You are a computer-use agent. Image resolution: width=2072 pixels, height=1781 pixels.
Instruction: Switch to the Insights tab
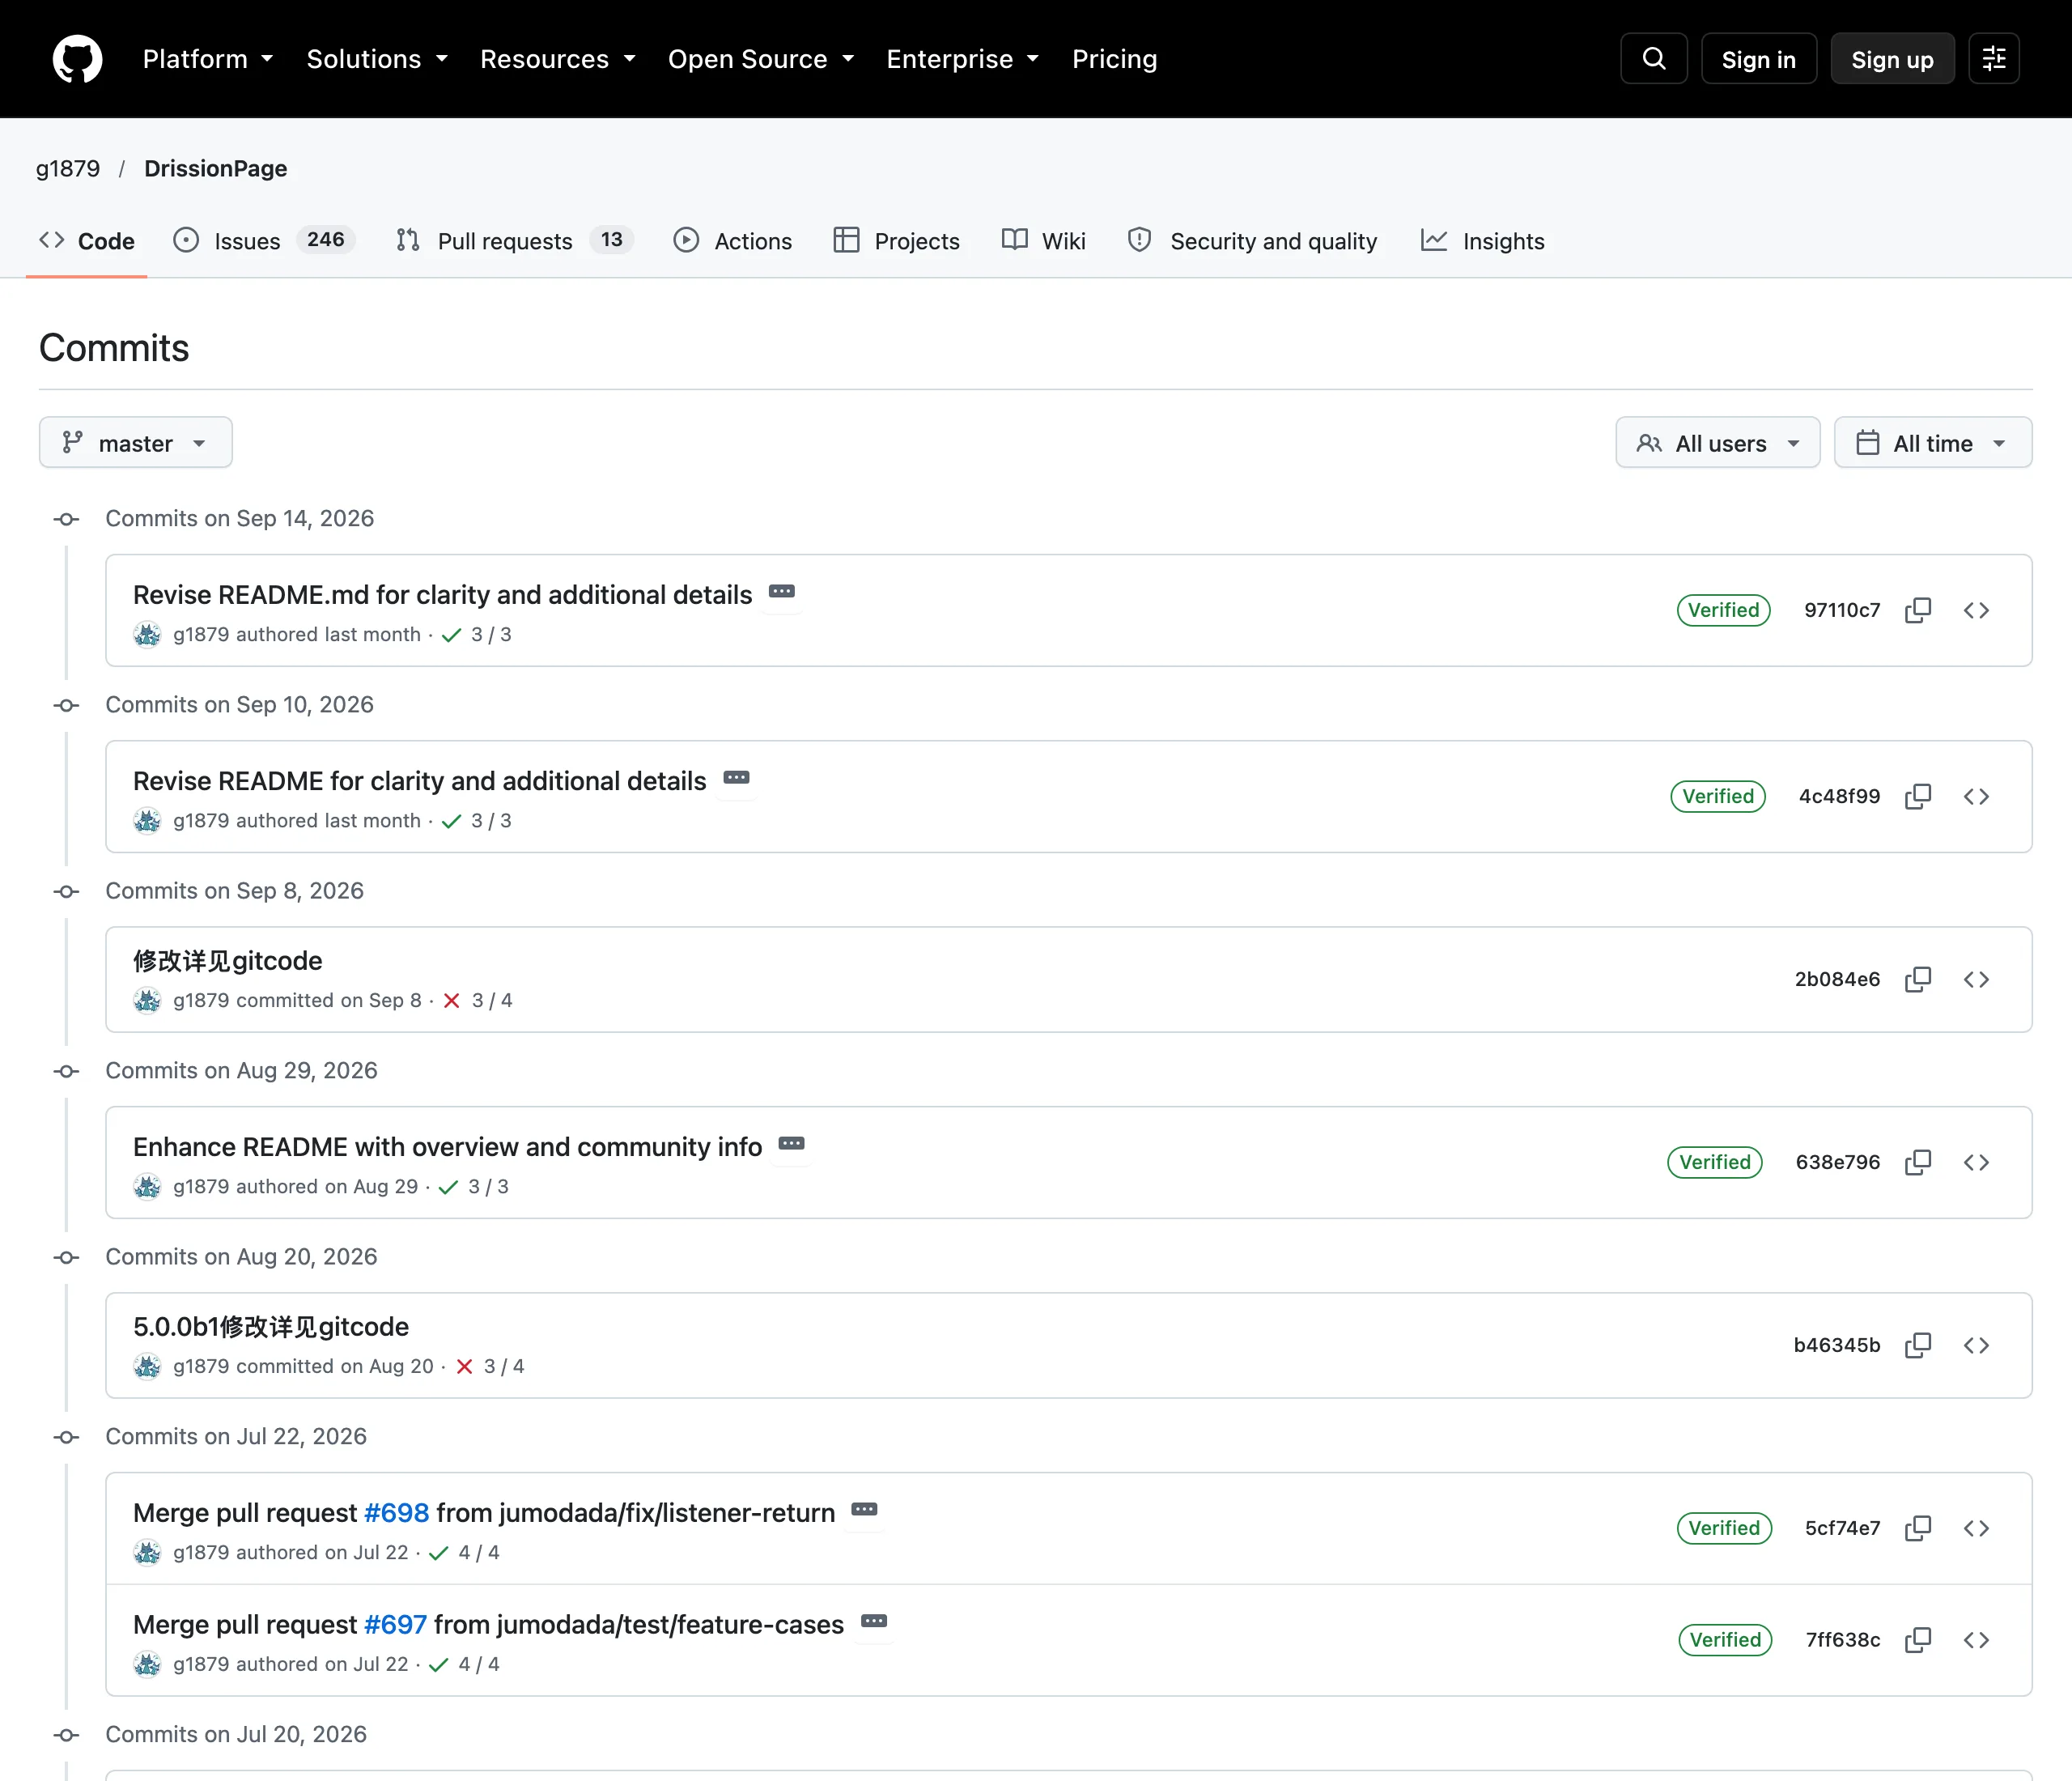click(x=1483, y=241)
